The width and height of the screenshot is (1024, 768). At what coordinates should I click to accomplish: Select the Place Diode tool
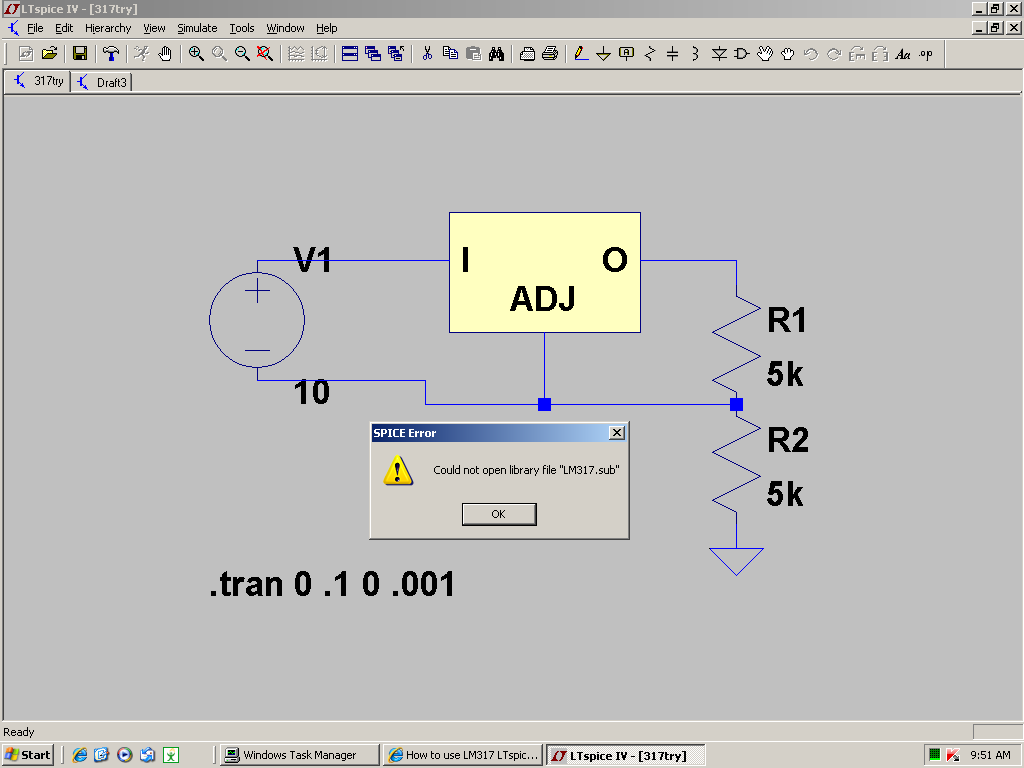(719, 54)
